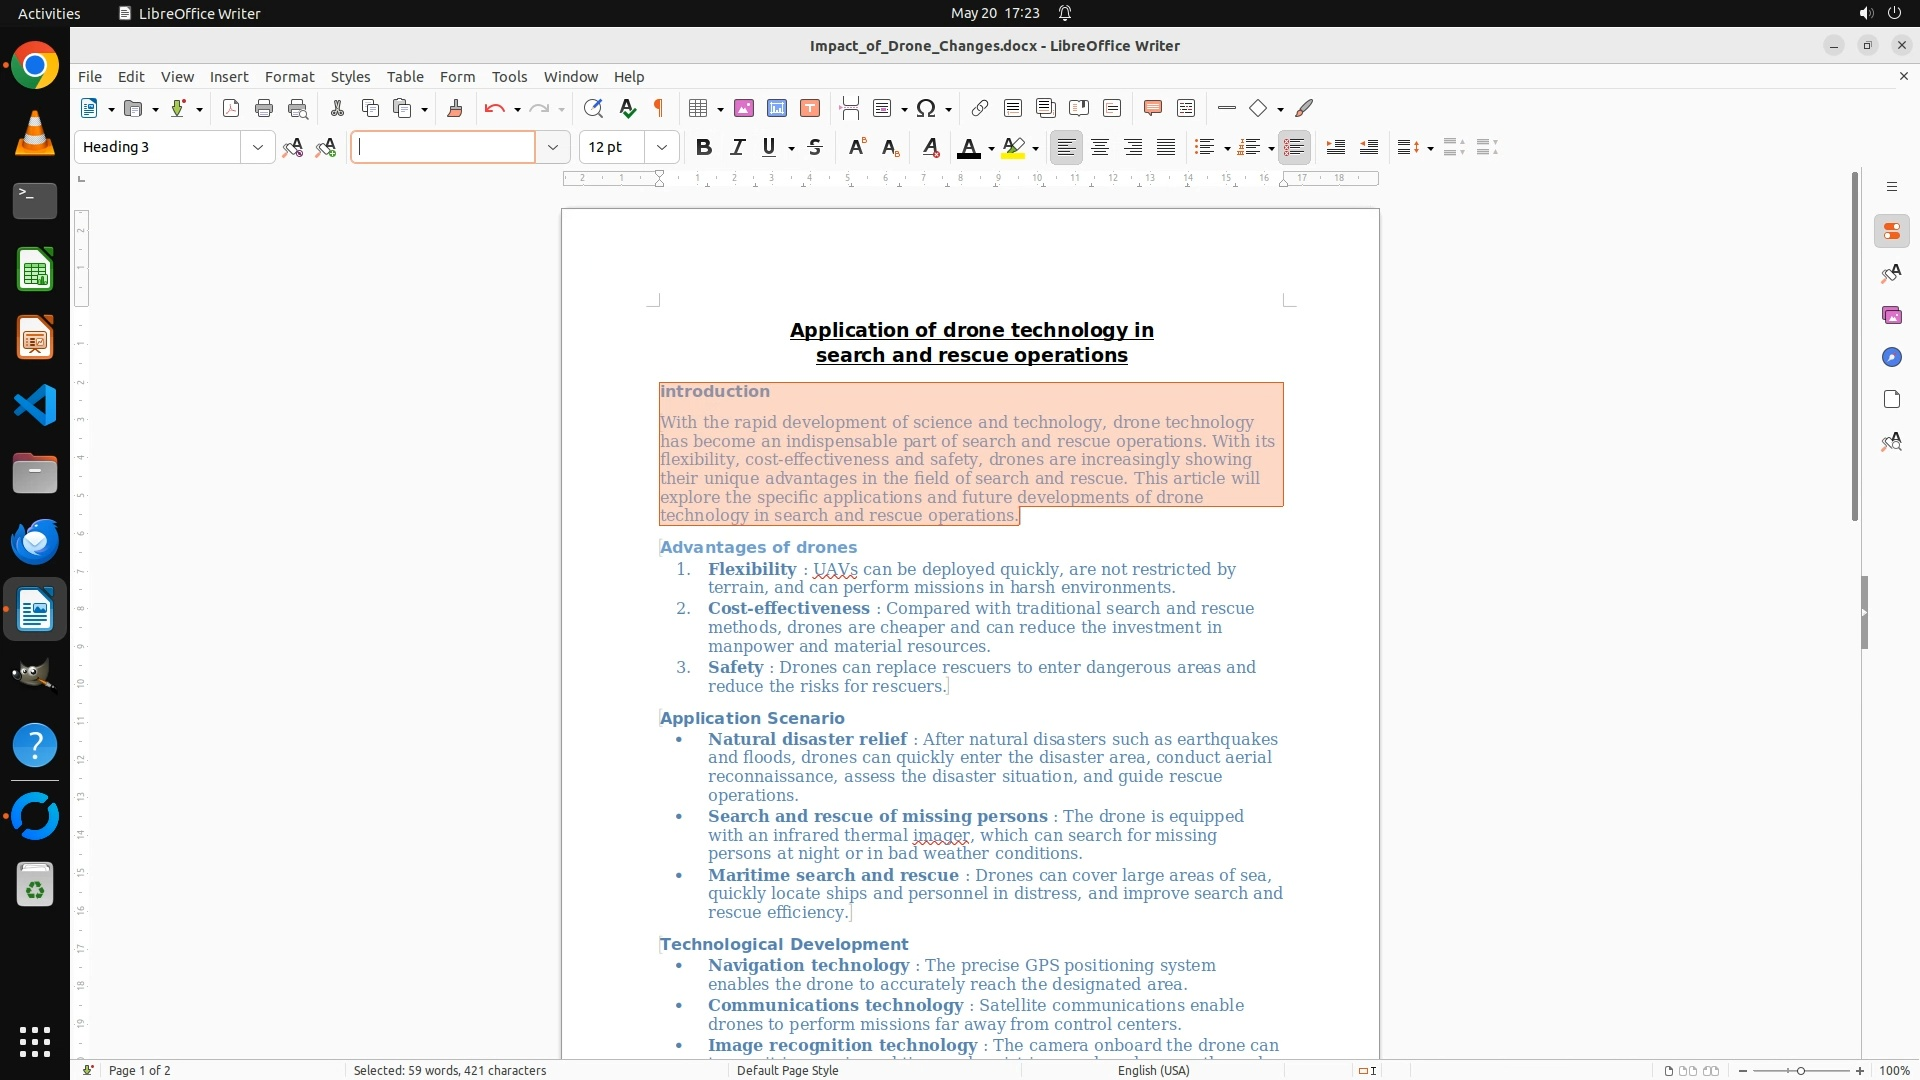Open the Navigator sidebar panel
This screenshot has width=1920, height=1080.
pyautogui.click(x=1891, y=357)
